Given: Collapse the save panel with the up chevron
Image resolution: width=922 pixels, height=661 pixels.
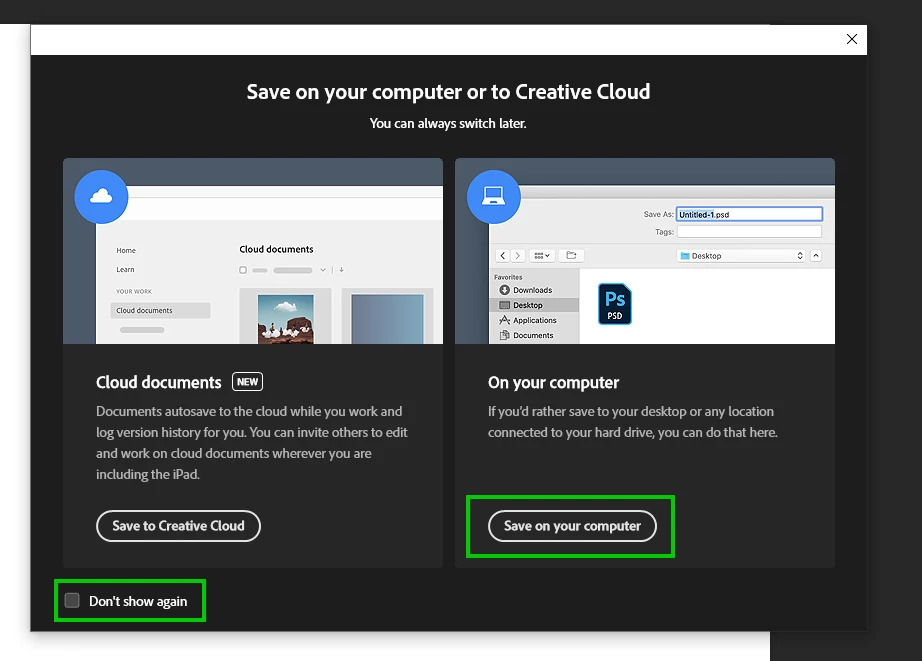Looking at the screenshot, I should [816, 256].
